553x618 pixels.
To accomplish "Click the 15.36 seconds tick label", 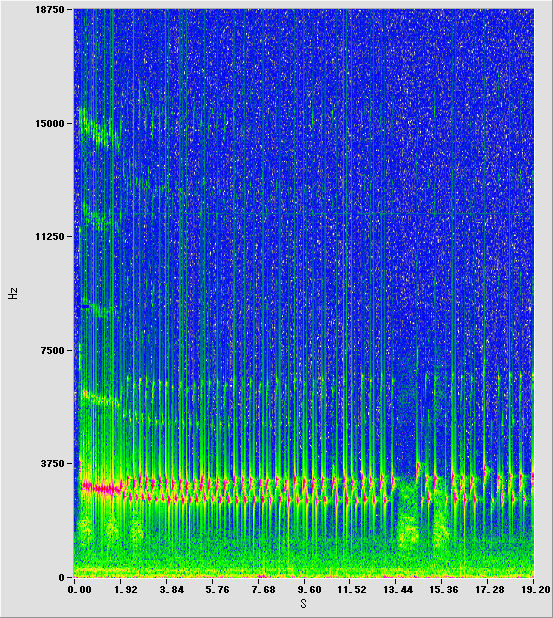I will click(x=444, y=590).
